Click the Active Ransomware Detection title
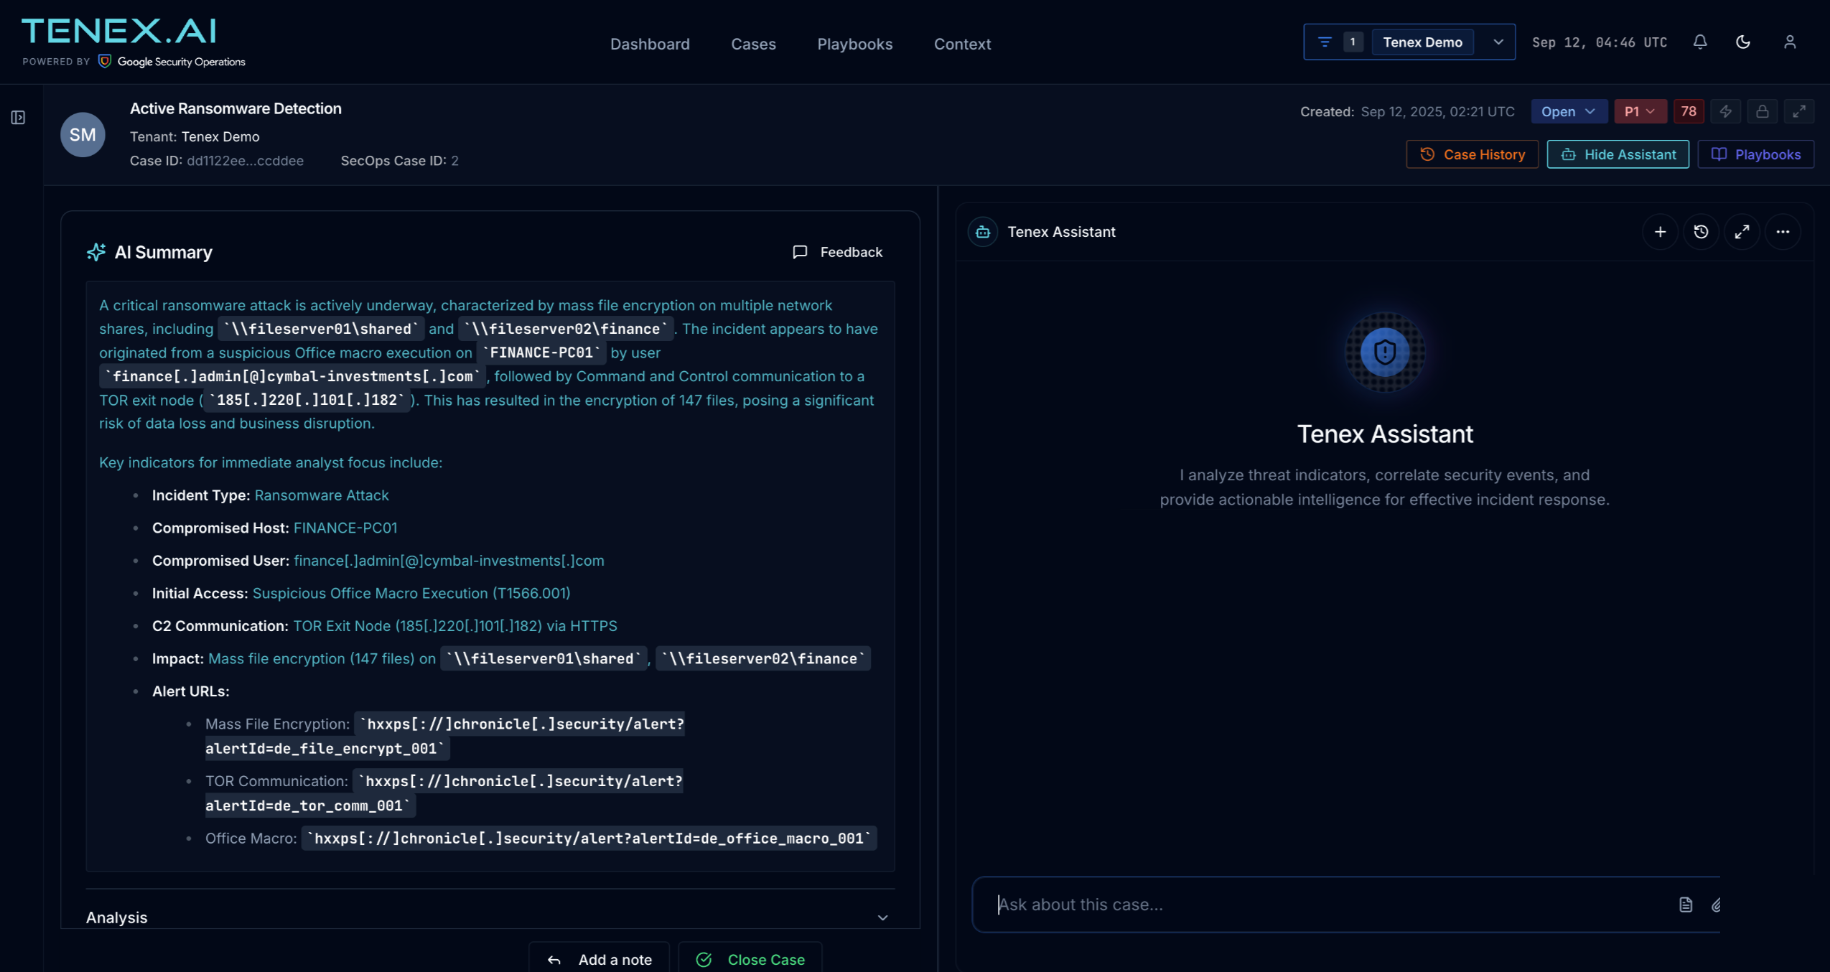1830x972 pixels. 236,109
